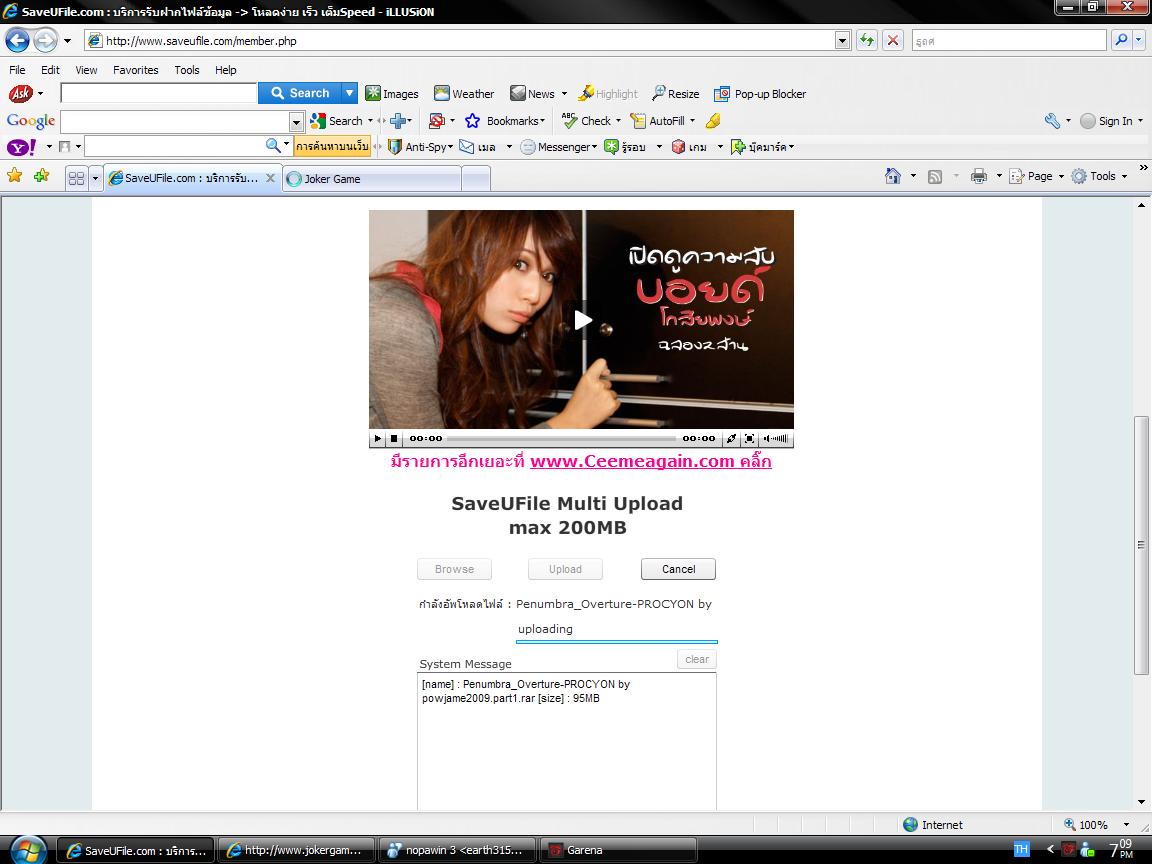
Task: Open the Tools gear menu in command bar
Action: coord(1099,176)
